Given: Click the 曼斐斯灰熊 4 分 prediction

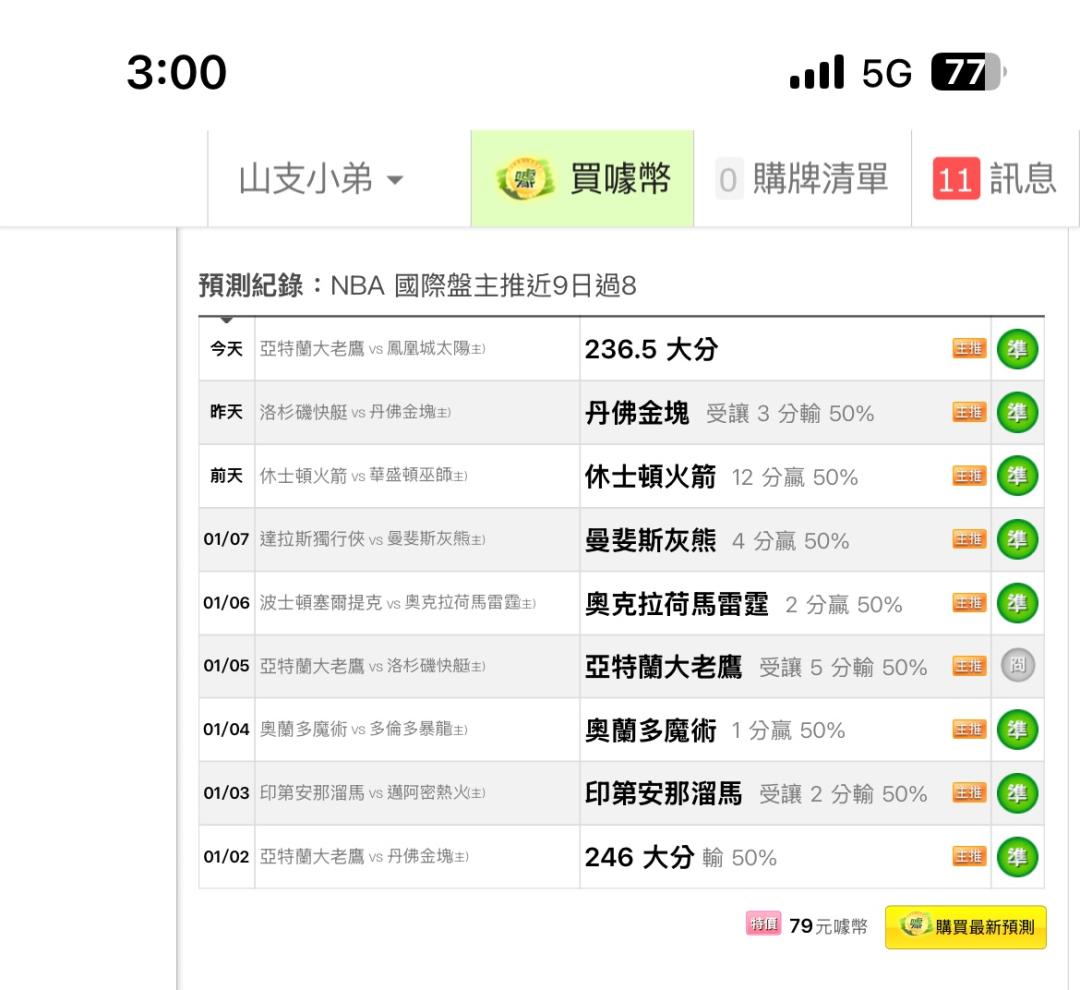Looking at the screenshot, I should [717, 540].
